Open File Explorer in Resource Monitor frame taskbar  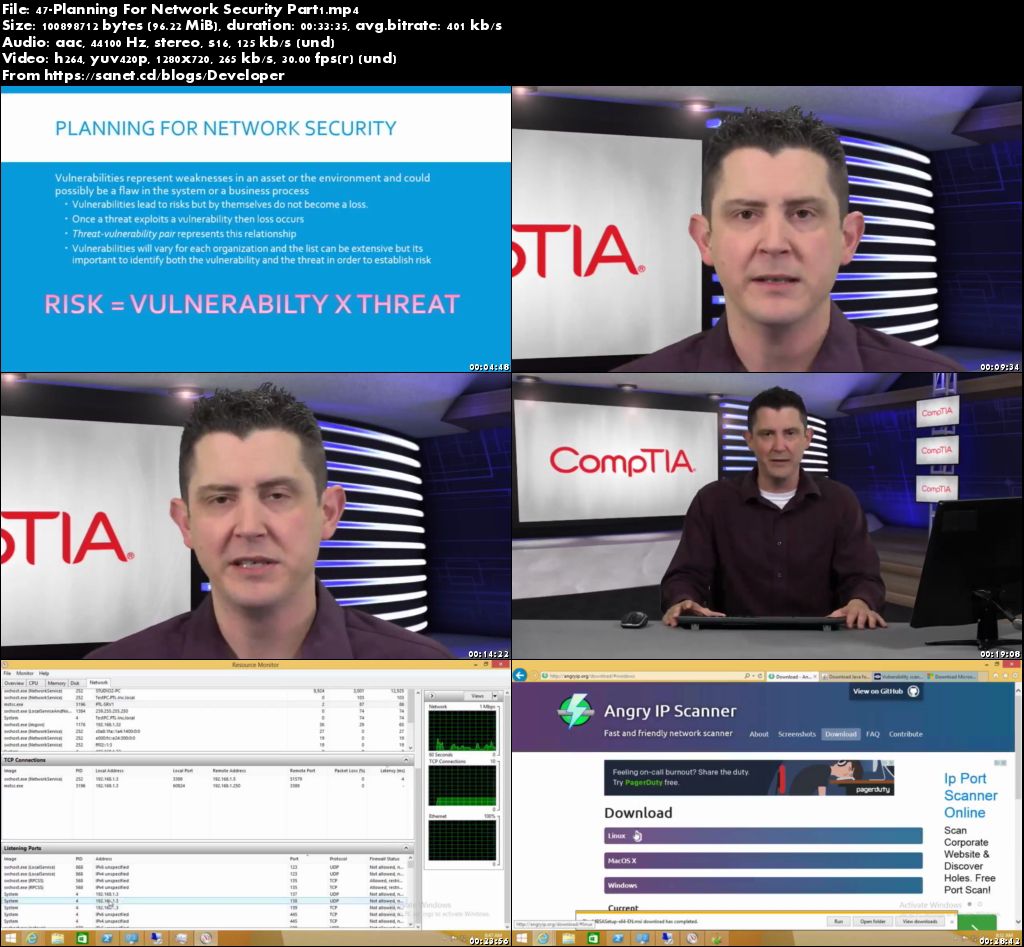pyautogui.click(x=57, y=939)
